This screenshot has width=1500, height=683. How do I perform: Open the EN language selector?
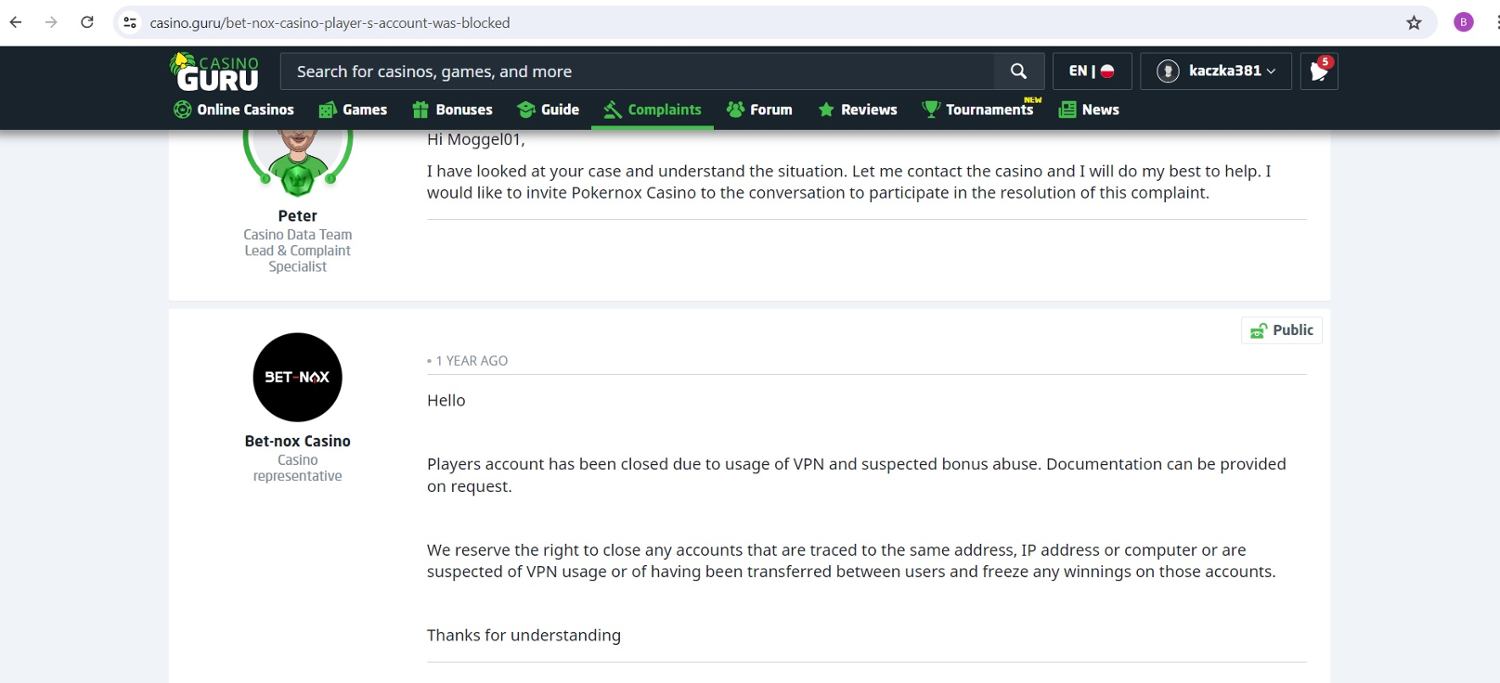[x=1091, y=71]
